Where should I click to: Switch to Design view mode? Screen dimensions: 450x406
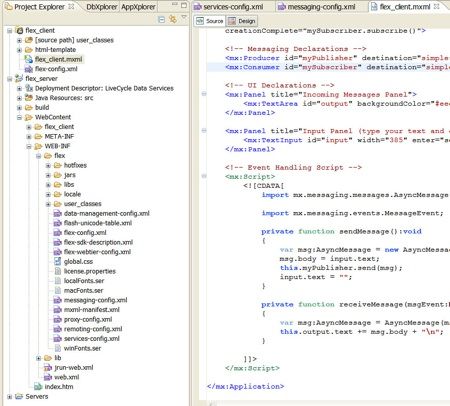(242, 21)
